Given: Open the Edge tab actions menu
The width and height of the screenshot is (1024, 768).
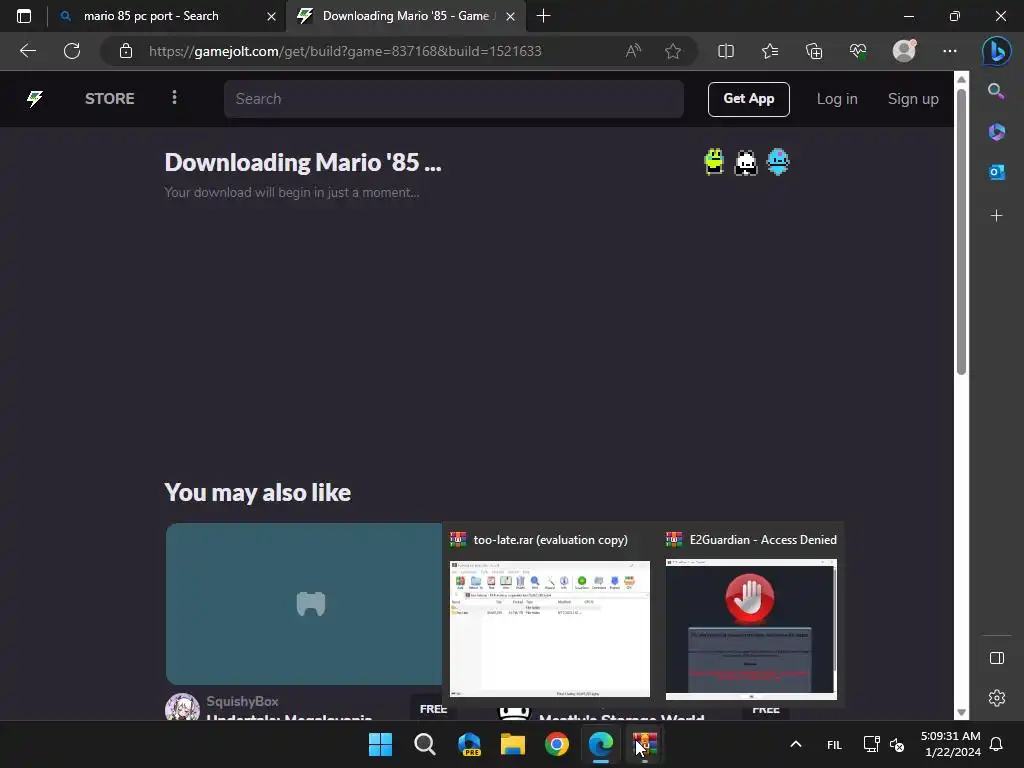Looking at the screenshot, I should tap(24, 16).
